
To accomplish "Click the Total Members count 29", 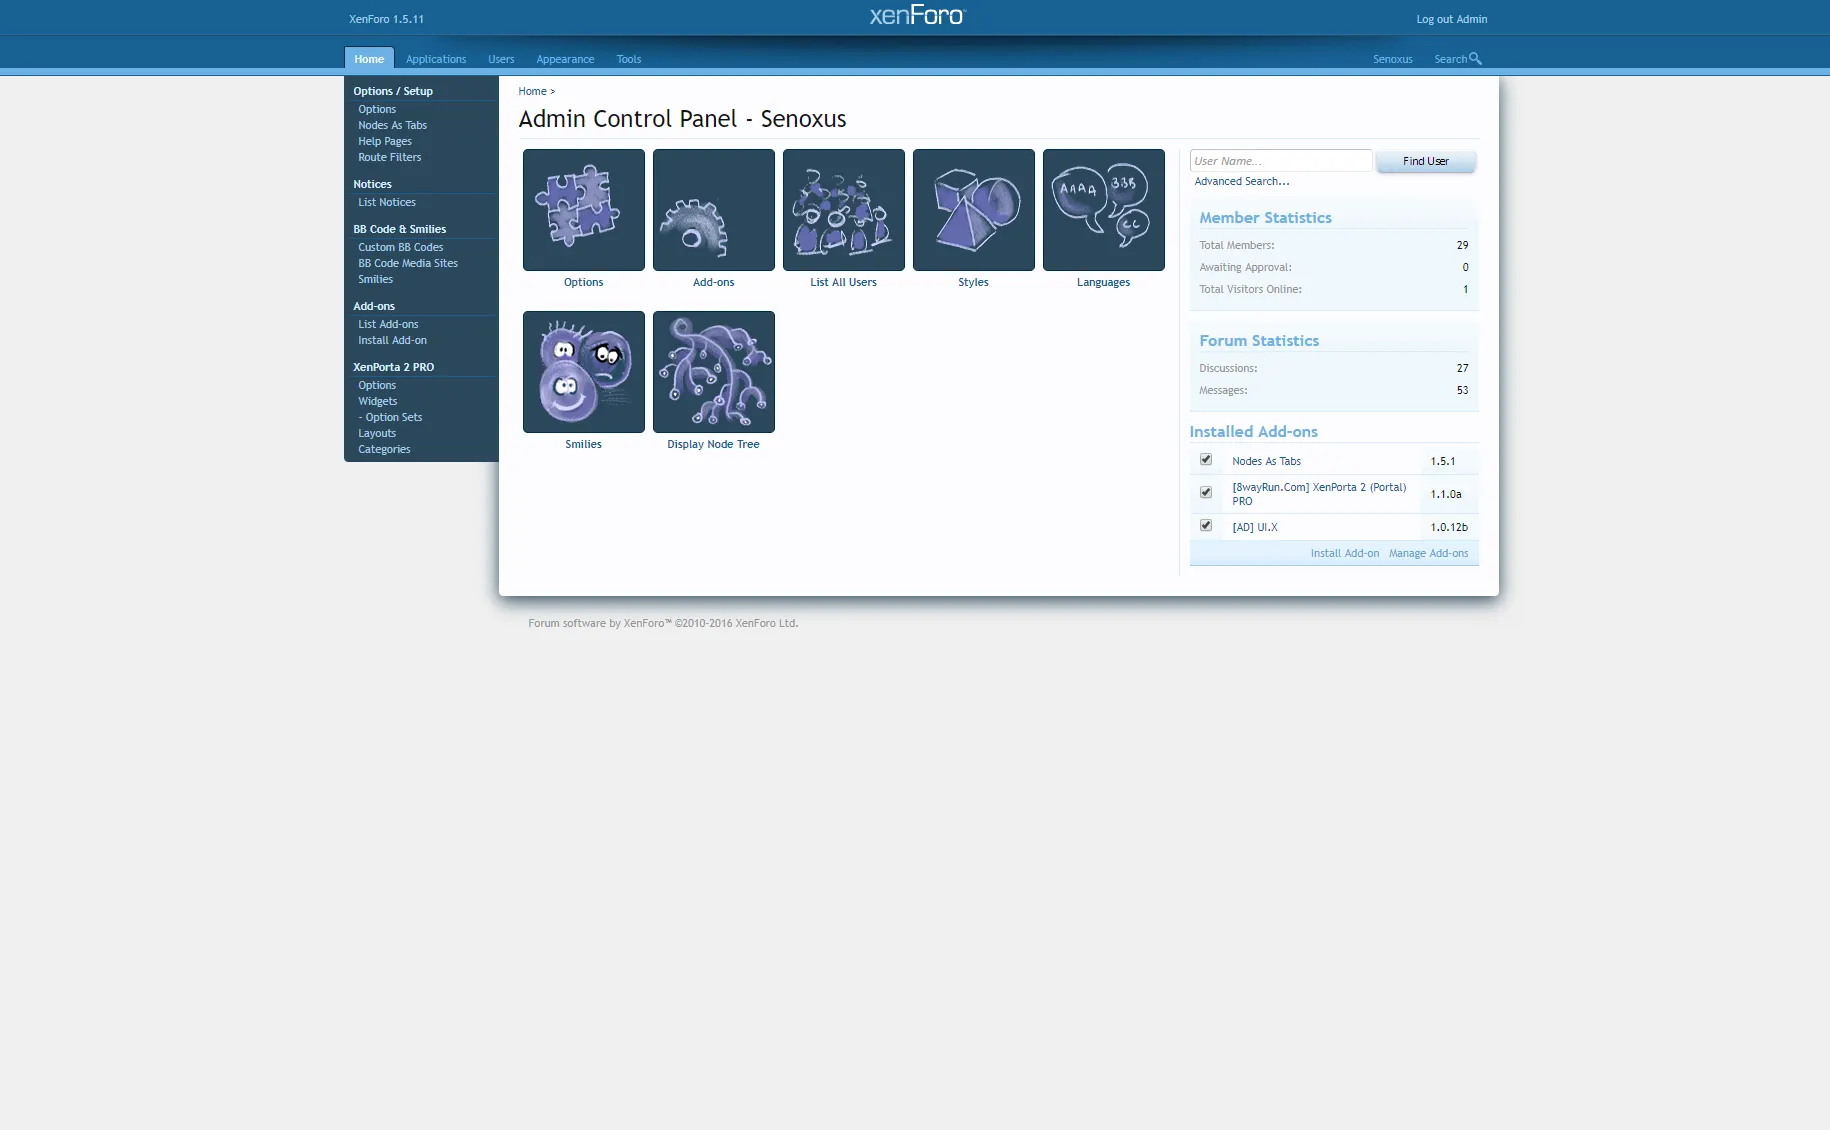I will (x=1463, y=246).
